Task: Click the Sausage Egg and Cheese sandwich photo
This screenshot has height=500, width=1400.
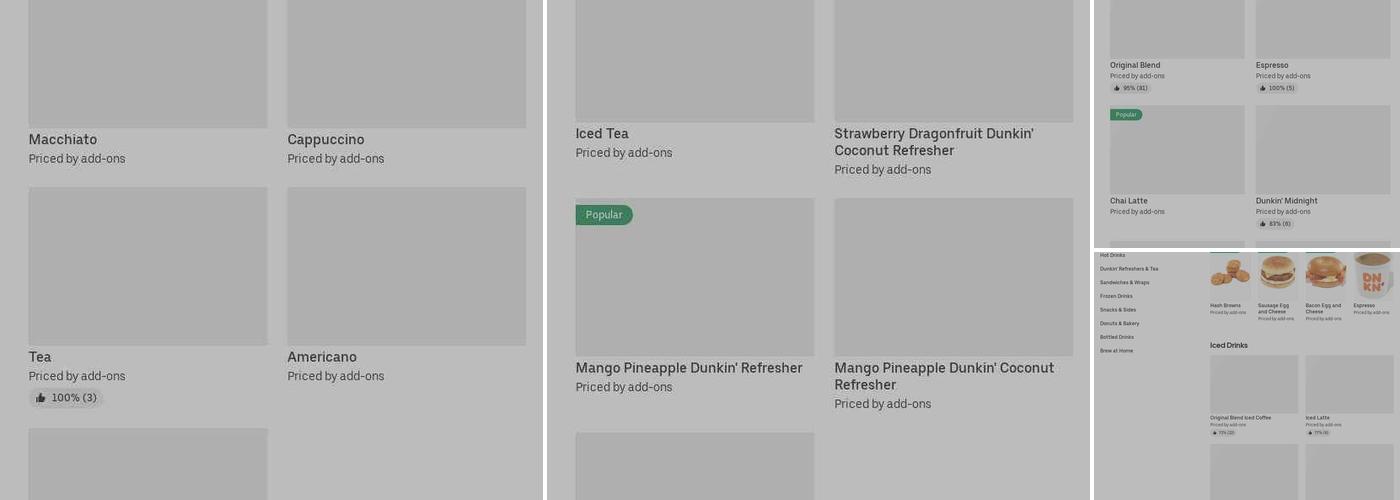Action: [x=1277, y=272]
